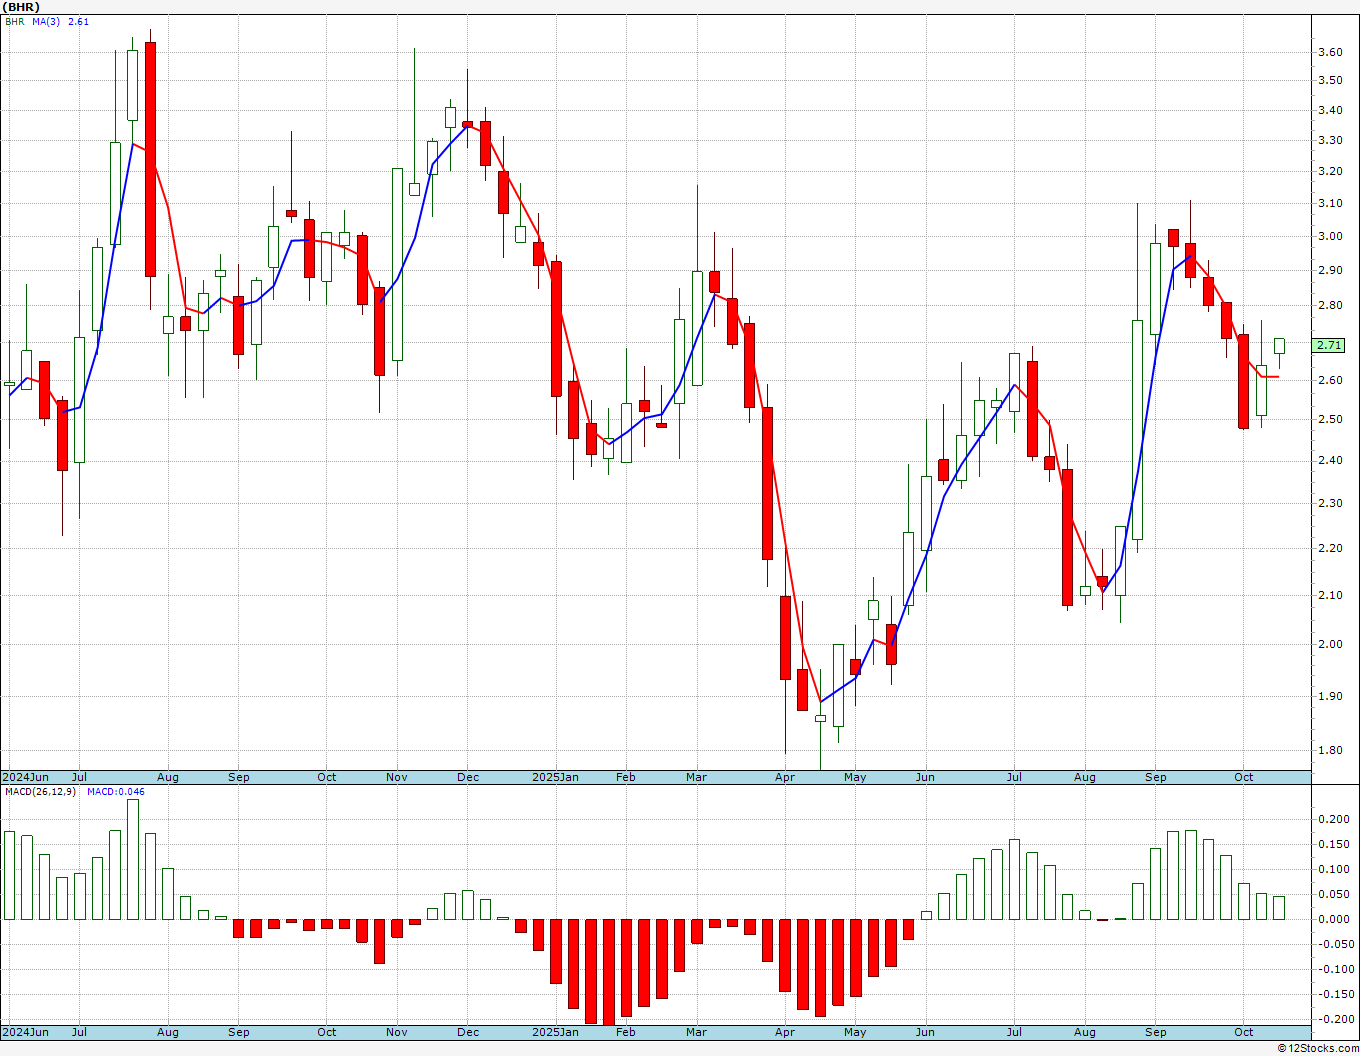Select May on the price chart date axis
Screen dimensions: 1360x1056
click(x=855, y=777)
